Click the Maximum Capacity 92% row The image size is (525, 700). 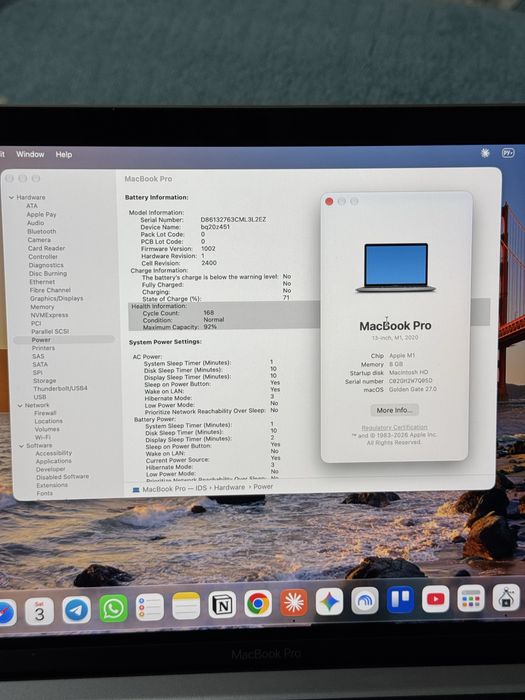(179, 327)
